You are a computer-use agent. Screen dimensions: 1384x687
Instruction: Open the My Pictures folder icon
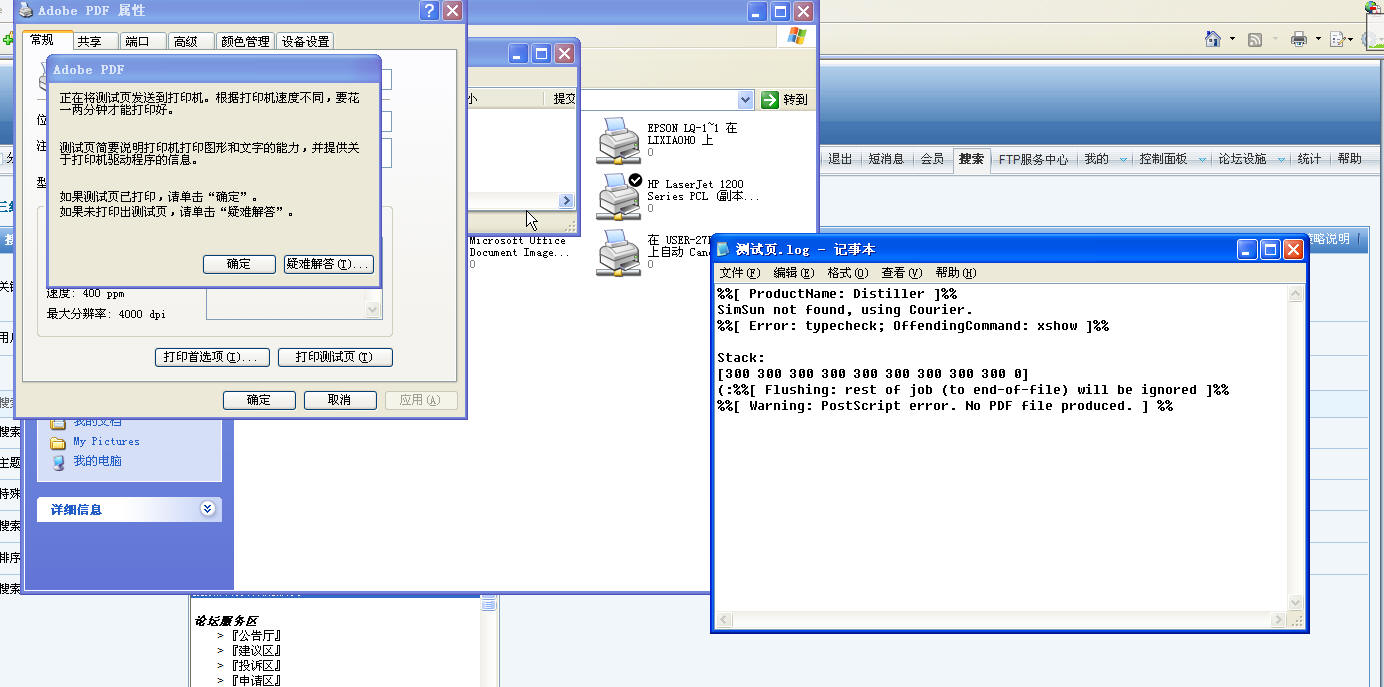pos(58,441)
